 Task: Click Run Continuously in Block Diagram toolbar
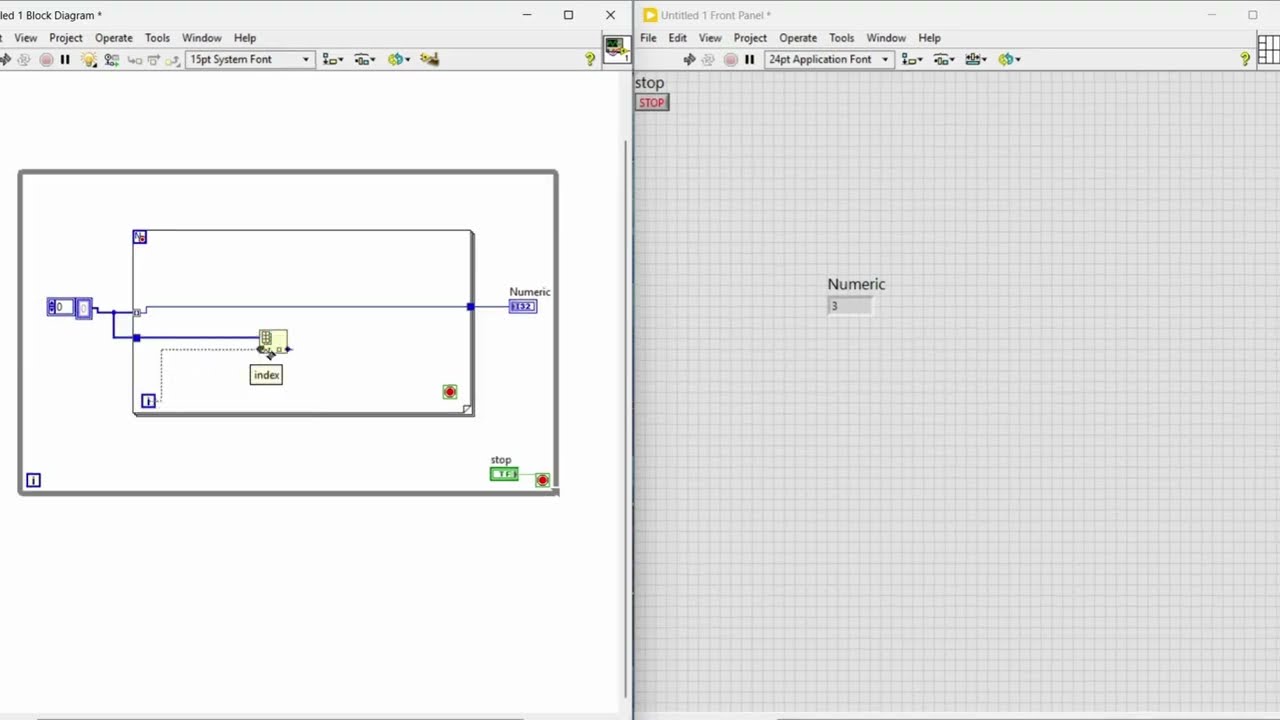pos(25,60)
